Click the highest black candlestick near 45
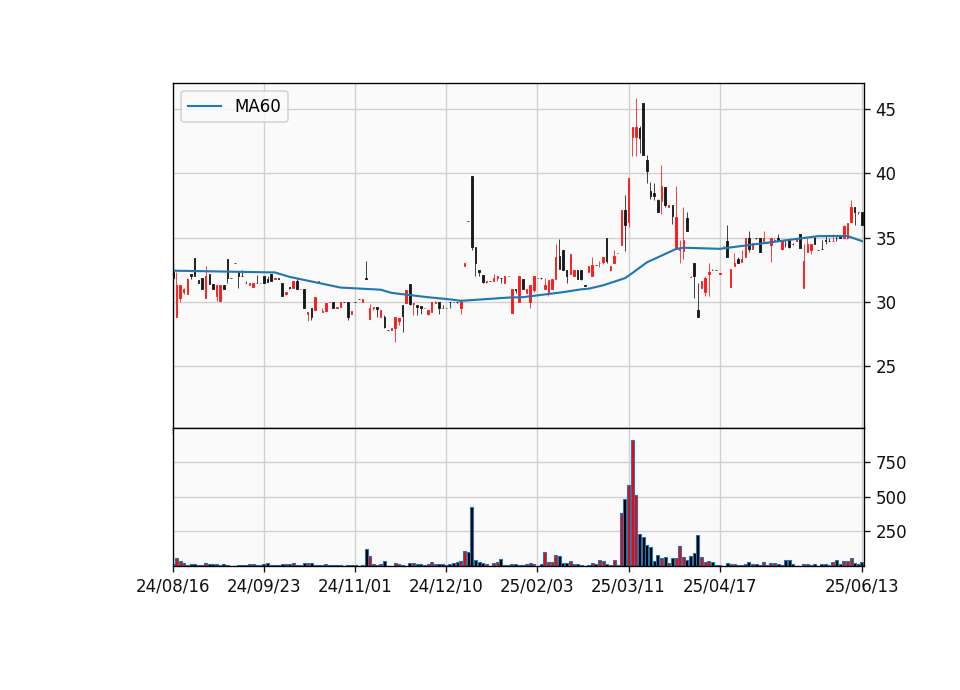This screenshot has height=690, width=960. tap(643, 129)
